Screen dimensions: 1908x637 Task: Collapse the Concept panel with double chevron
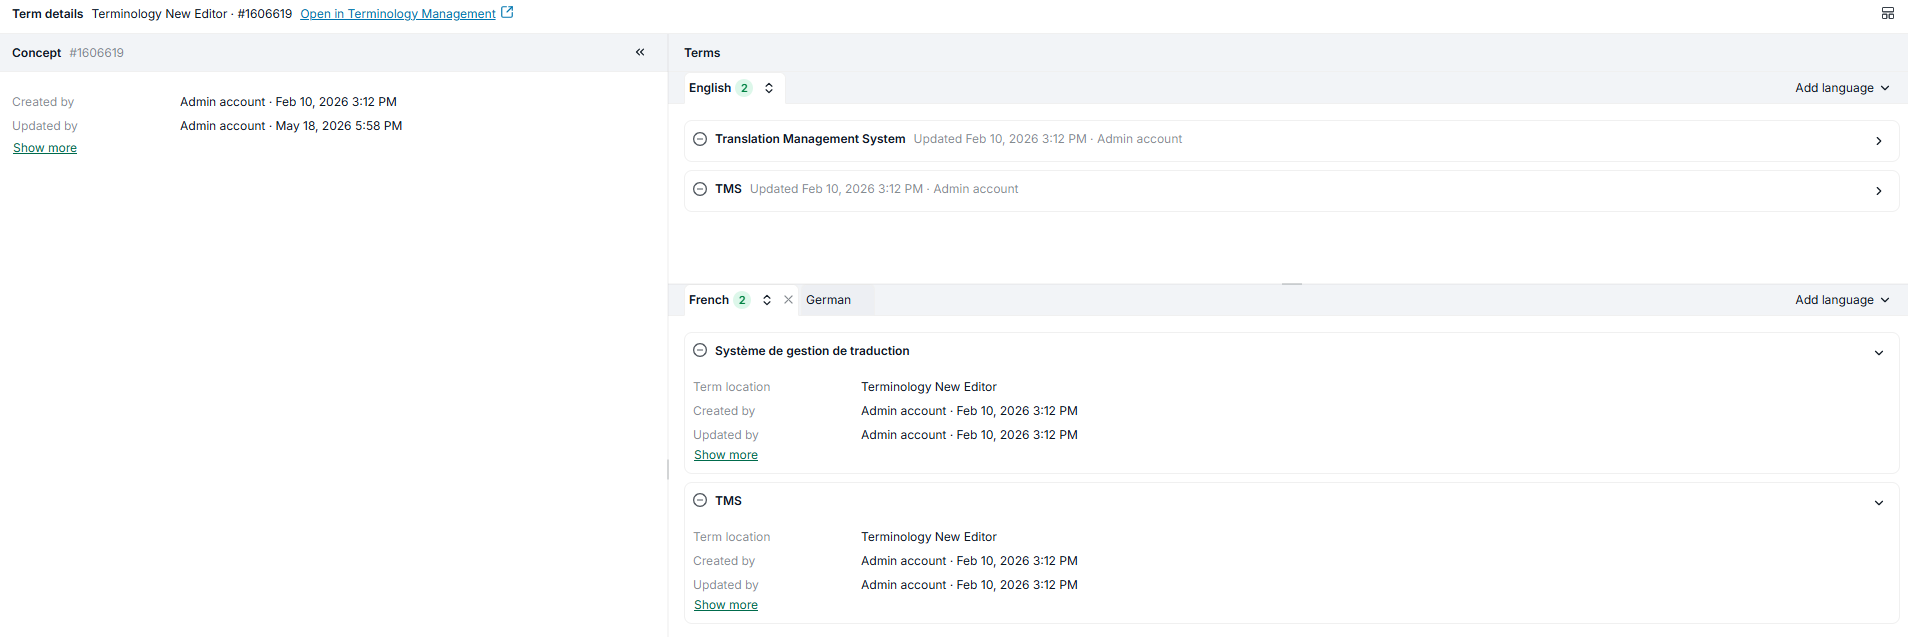(640, 52)
